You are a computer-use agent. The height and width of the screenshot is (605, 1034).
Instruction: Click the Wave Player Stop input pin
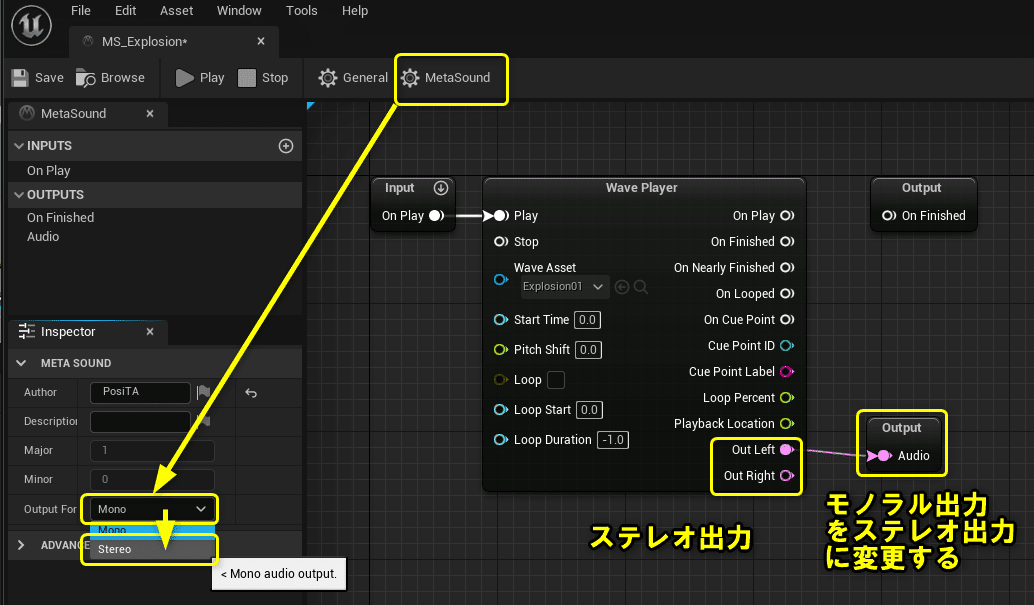pyautogui.click(x=501, y=241)
